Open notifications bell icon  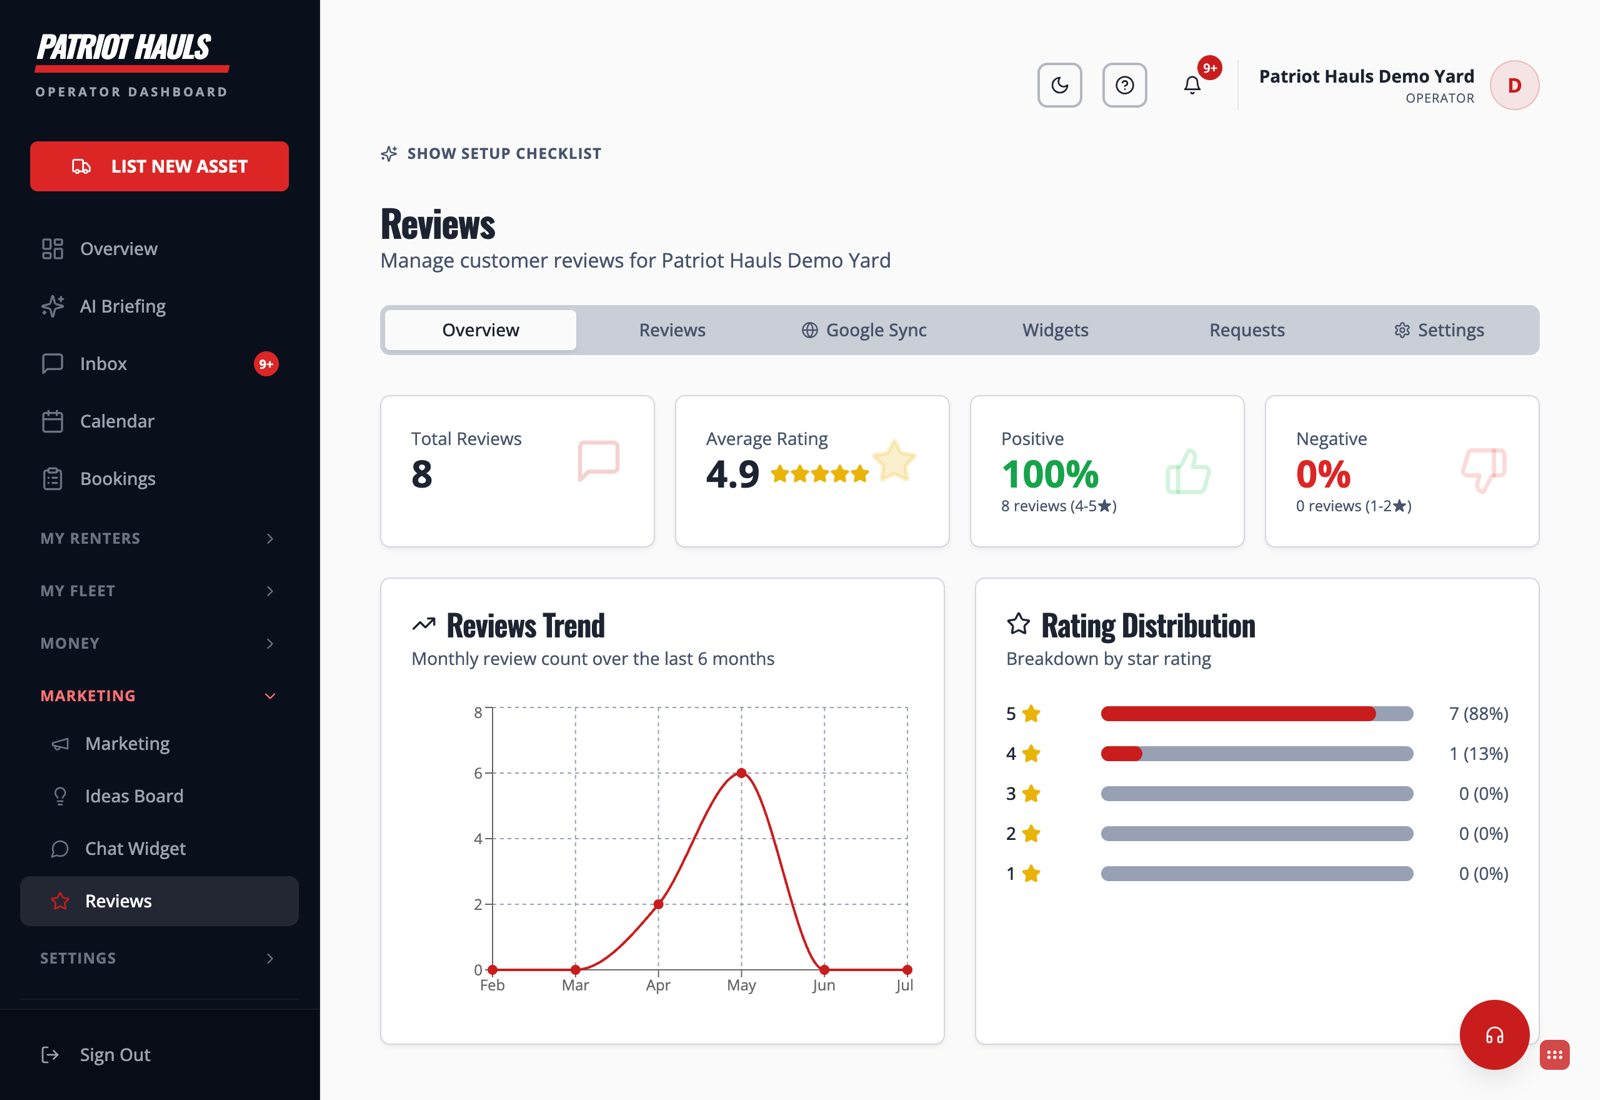(1192, 85)
